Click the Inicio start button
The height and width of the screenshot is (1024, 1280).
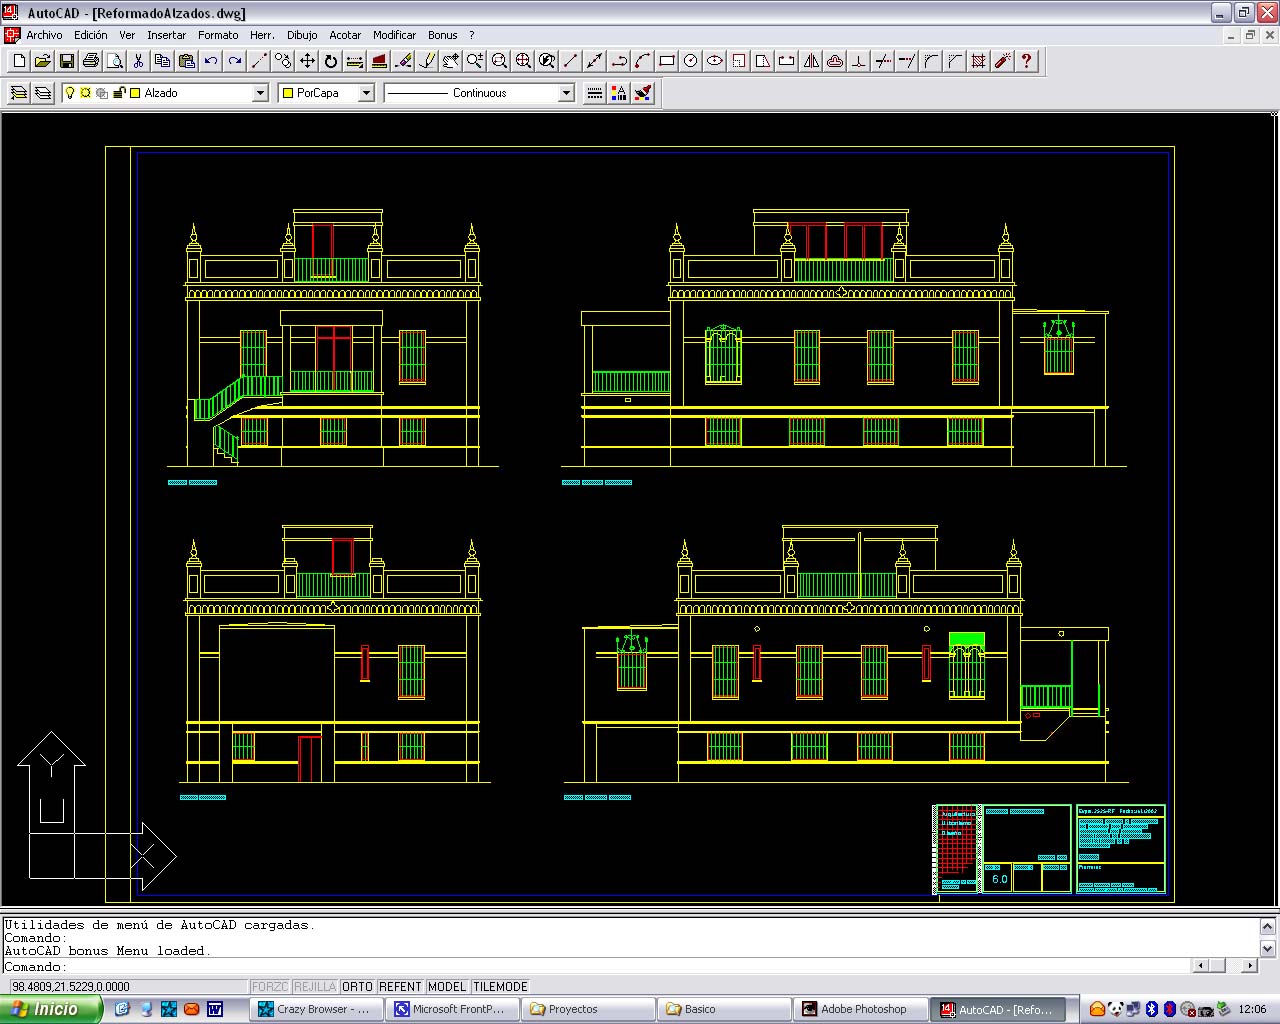click(x=50, y=1009)
